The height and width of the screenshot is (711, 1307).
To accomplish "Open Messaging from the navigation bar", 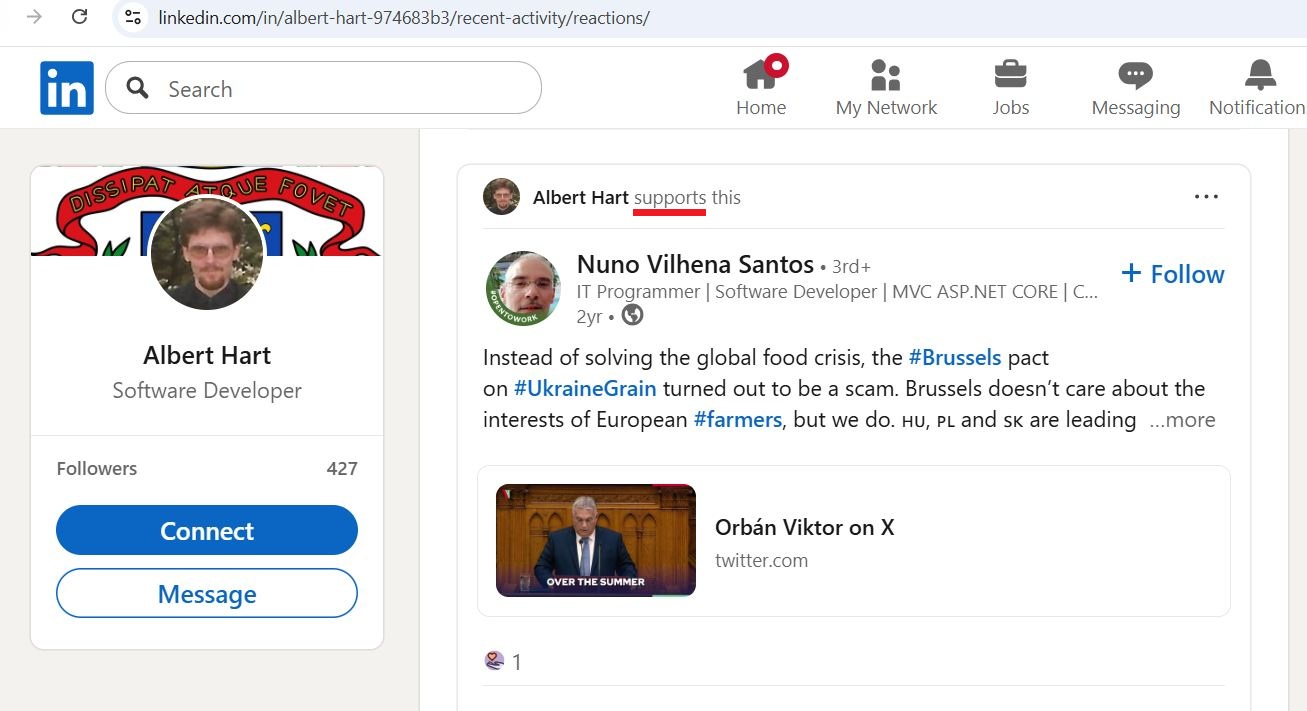I will click(x=1135, y=86).
